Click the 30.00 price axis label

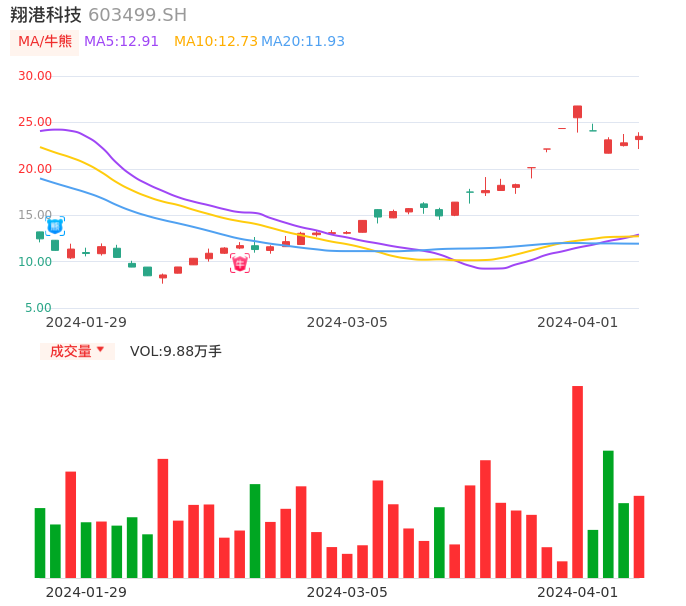coord(36,76)
